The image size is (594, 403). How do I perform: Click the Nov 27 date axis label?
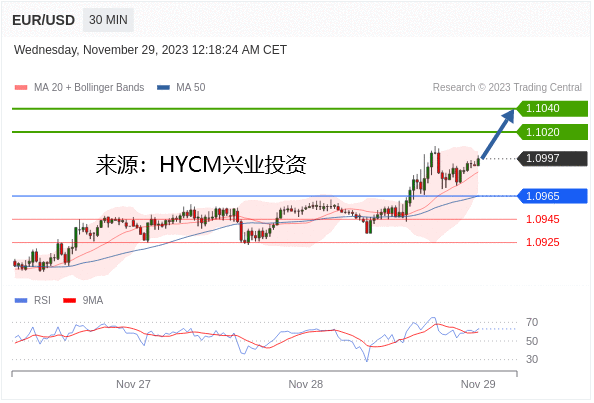[133, 384]
